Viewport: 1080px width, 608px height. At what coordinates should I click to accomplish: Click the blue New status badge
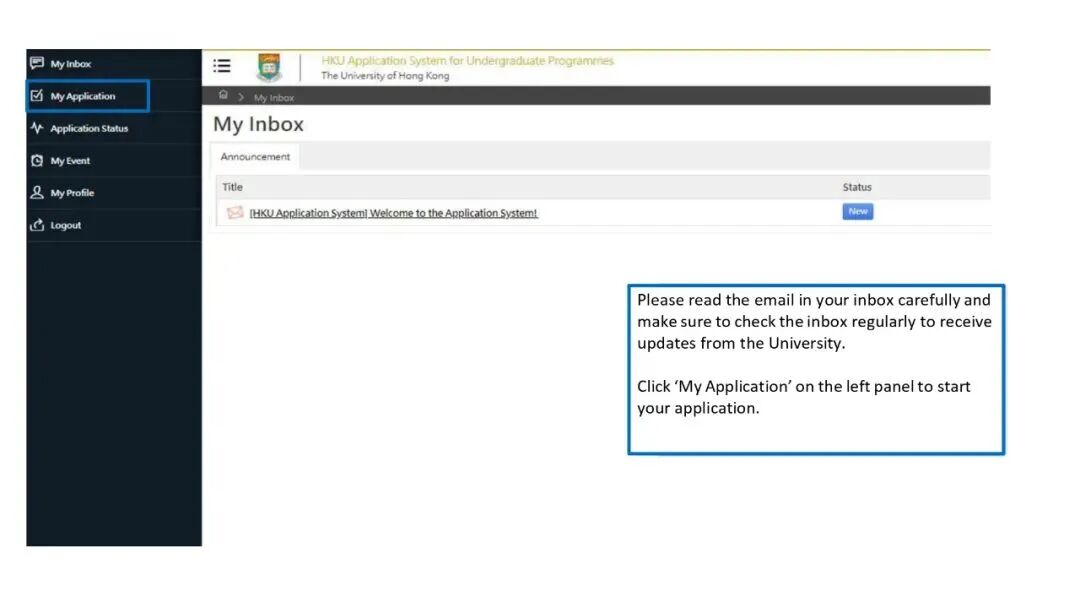point(857,212)
